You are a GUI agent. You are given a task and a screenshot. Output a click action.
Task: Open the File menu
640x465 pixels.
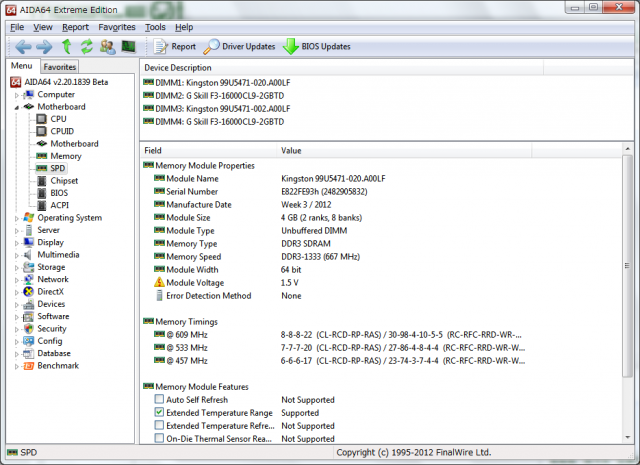point(17,27)
